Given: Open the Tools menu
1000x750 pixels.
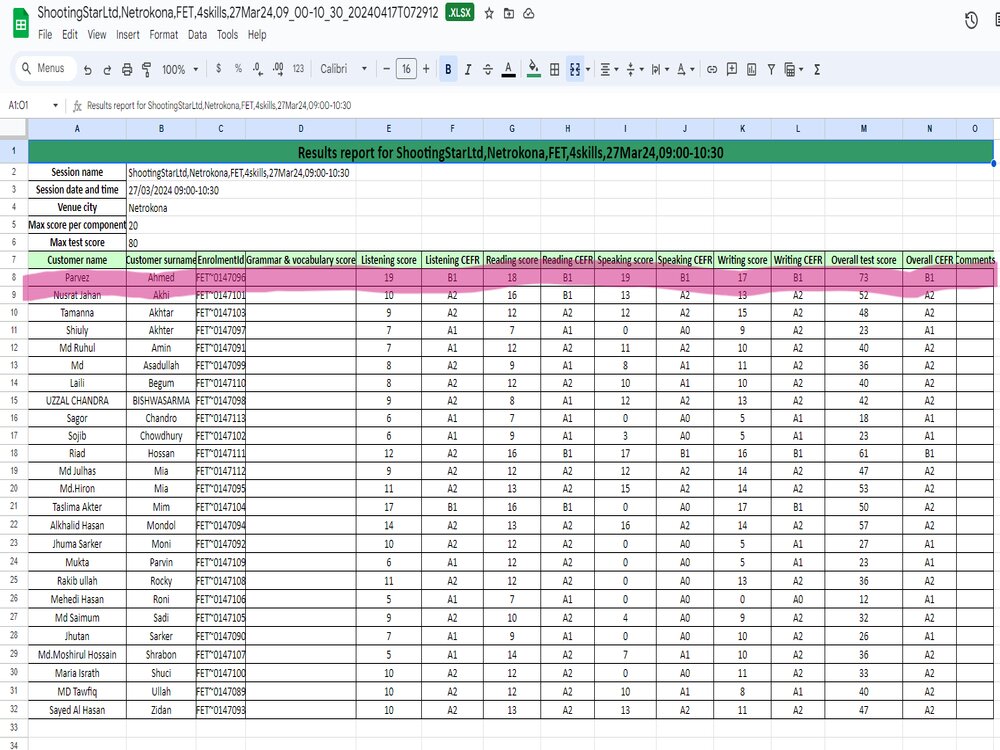Looking at the screenshot, I should click(227, 34).
